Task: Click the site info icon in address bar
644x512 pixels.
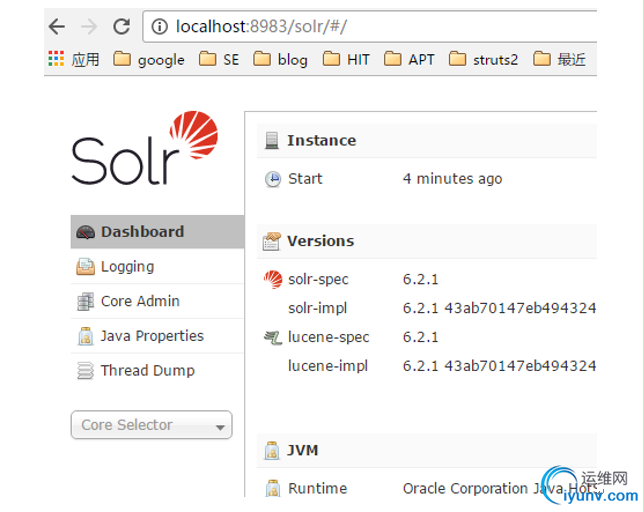Action: click(x=160, y=27)
